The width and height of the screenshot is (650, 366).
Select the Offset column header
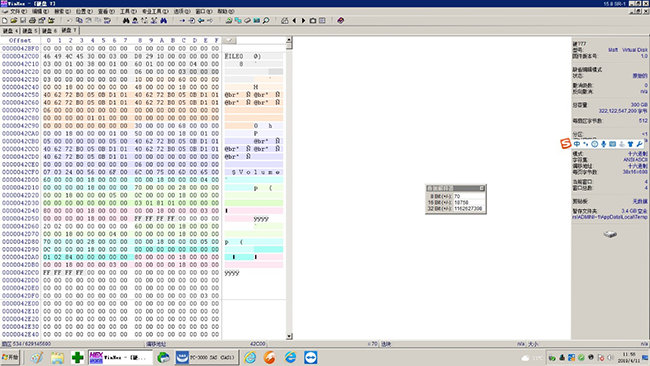pos(20,40)
